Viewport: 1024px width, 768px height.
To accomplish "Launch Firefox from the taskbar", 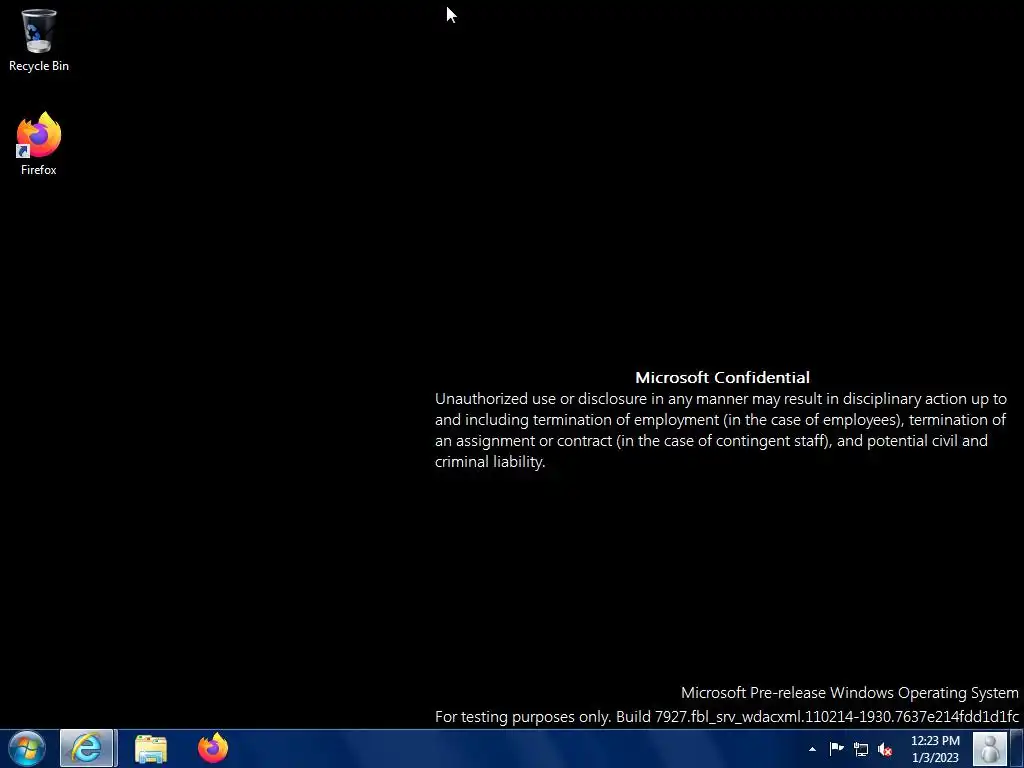I will (213, 748).
